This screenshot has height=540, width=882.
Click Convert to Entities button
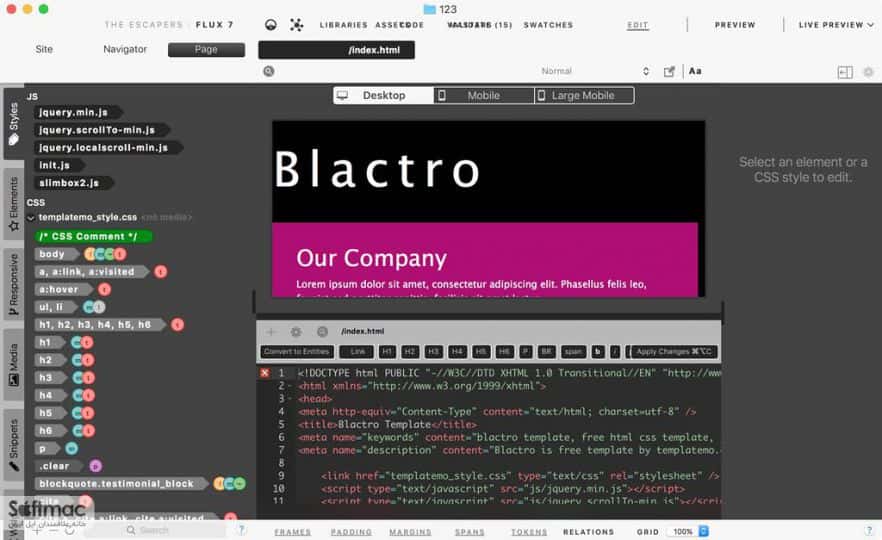click(296, 352)
